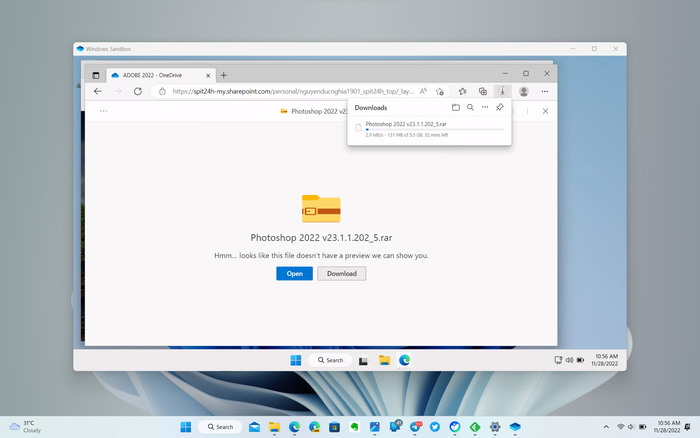Search downloads using the magnifier icon
Screen dimensions: 700x438
(x=470, y=107)
